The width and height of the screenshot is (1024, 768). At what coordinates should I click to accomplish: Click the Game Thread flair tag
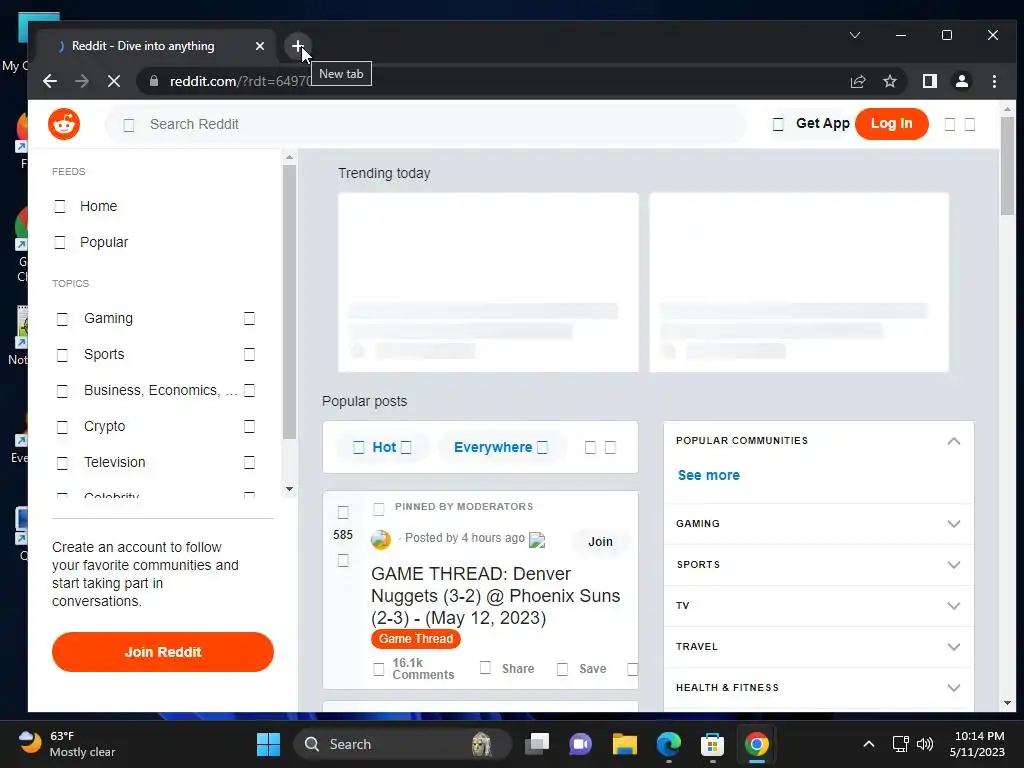pos(416,639)
